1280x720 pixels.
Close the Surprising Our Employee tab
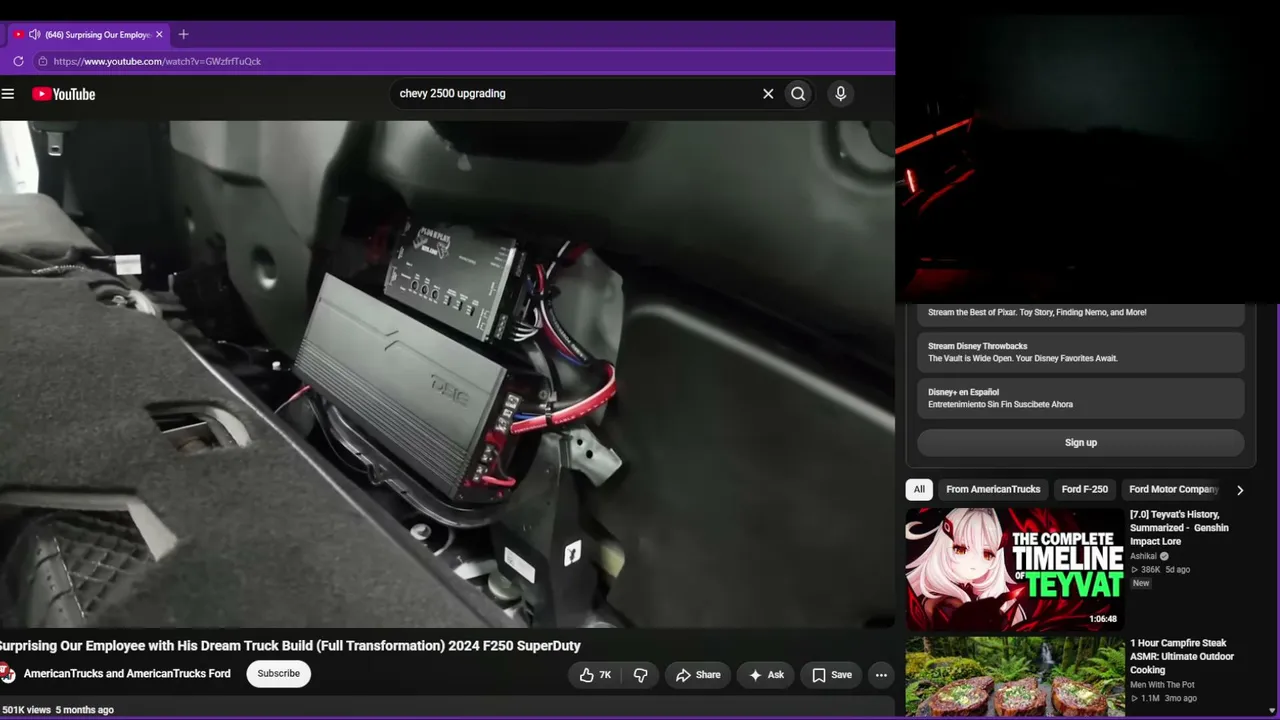coord(159,35)
